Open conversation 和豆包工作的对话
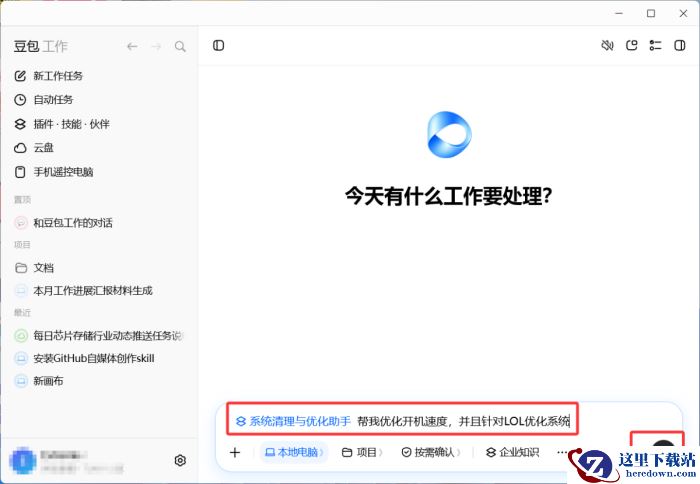700x484 pixels. (63, 223)
